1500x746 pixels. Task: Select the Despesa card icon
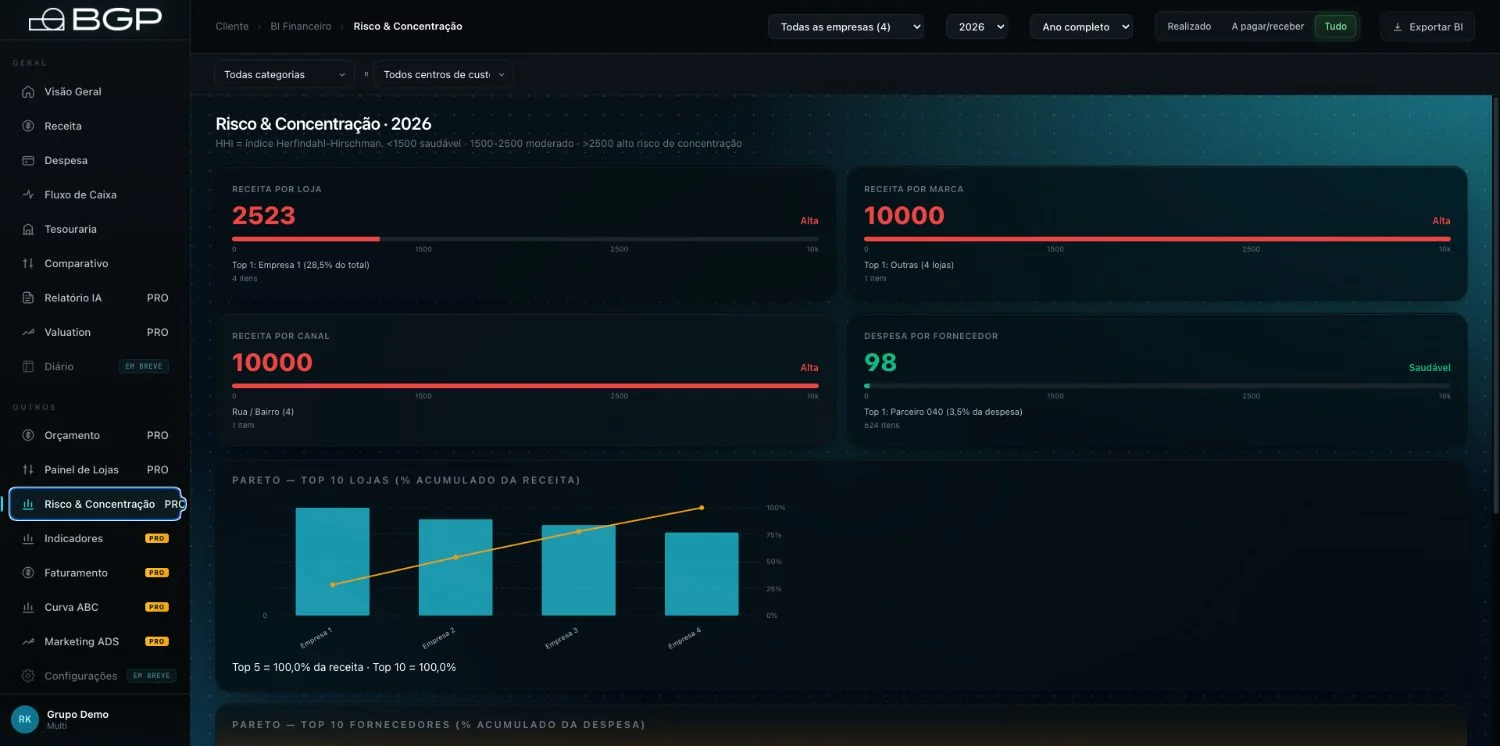(x=28, y=160)
